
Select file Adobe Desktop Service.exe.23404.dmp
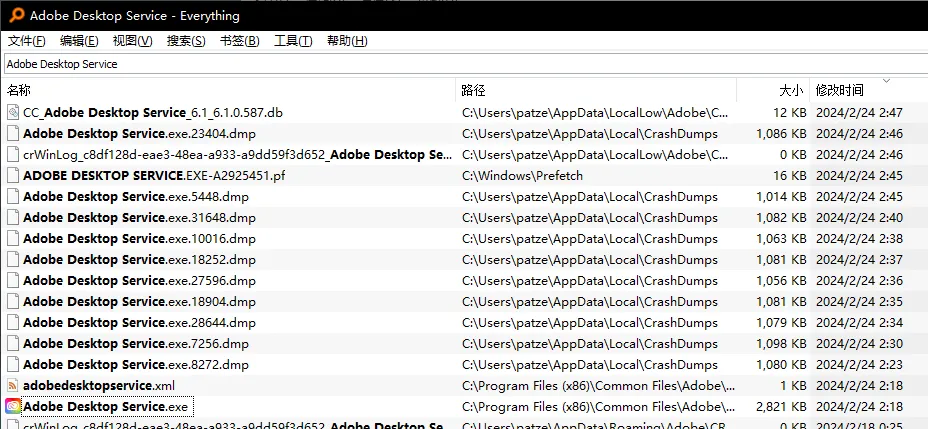pos(140,134)
